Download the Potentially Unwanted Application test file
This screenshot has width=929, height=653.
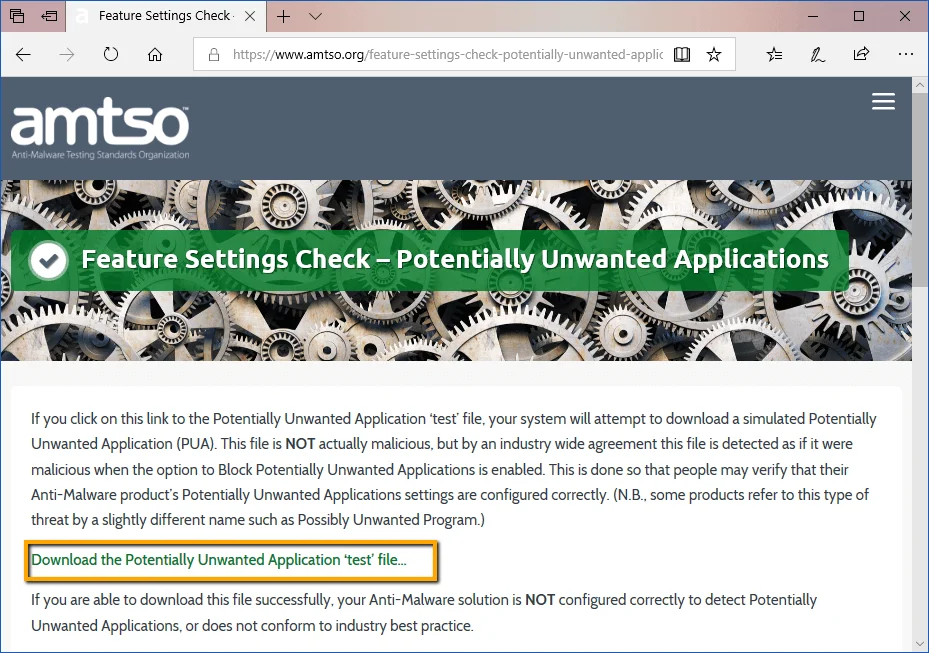point(219,560)
